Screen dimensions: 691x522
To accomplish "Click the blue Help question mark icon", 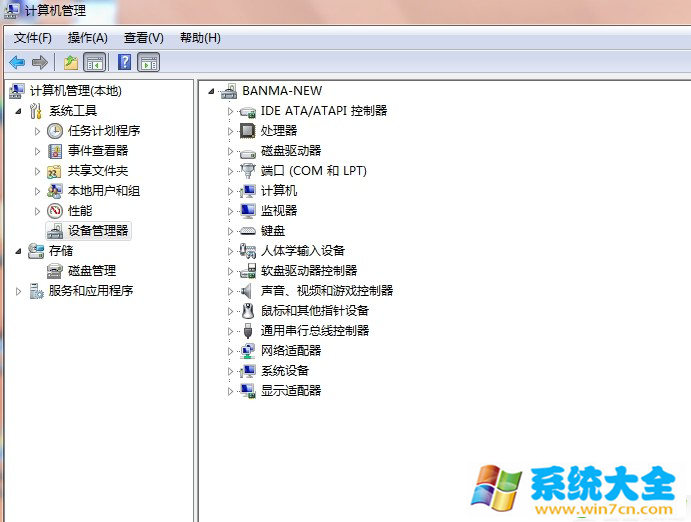I will point(124,62).
